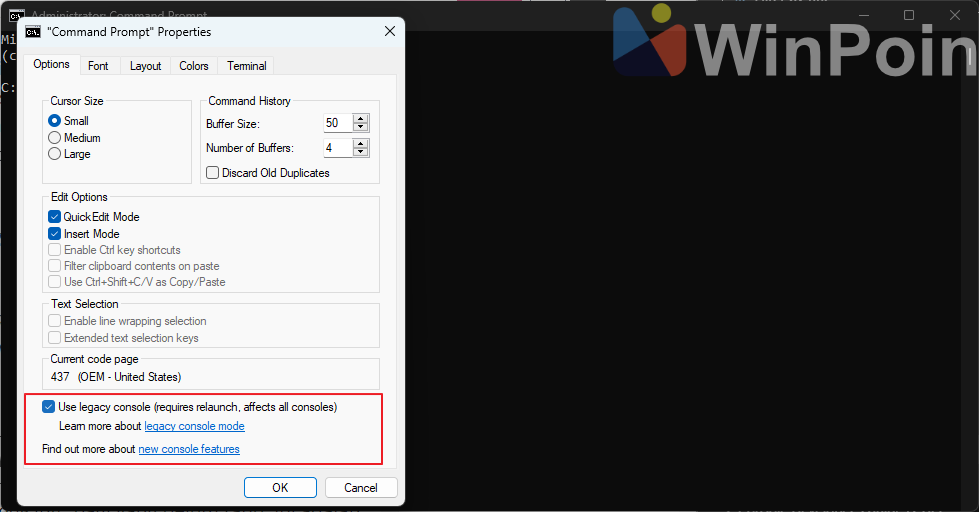Increase Number of Buffers with up arrow
This screenshot has height=512, width=979.
(x=361, y=143)
